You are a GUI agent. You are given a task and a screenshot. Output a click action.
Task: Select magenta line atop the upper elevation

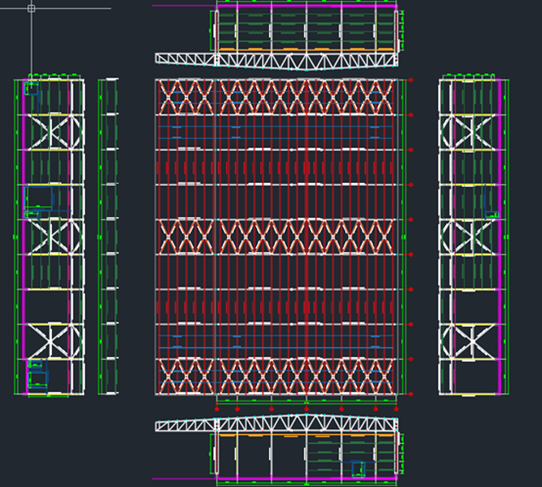[307, 6]
